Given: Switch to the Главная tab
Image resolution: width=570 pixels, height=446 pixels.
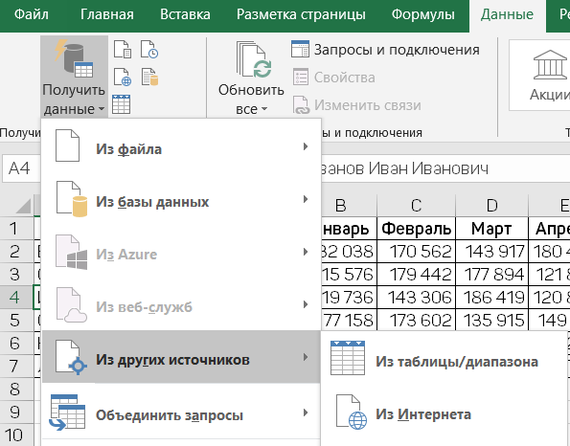Looking at the screenshot, I should coord(107,15).
